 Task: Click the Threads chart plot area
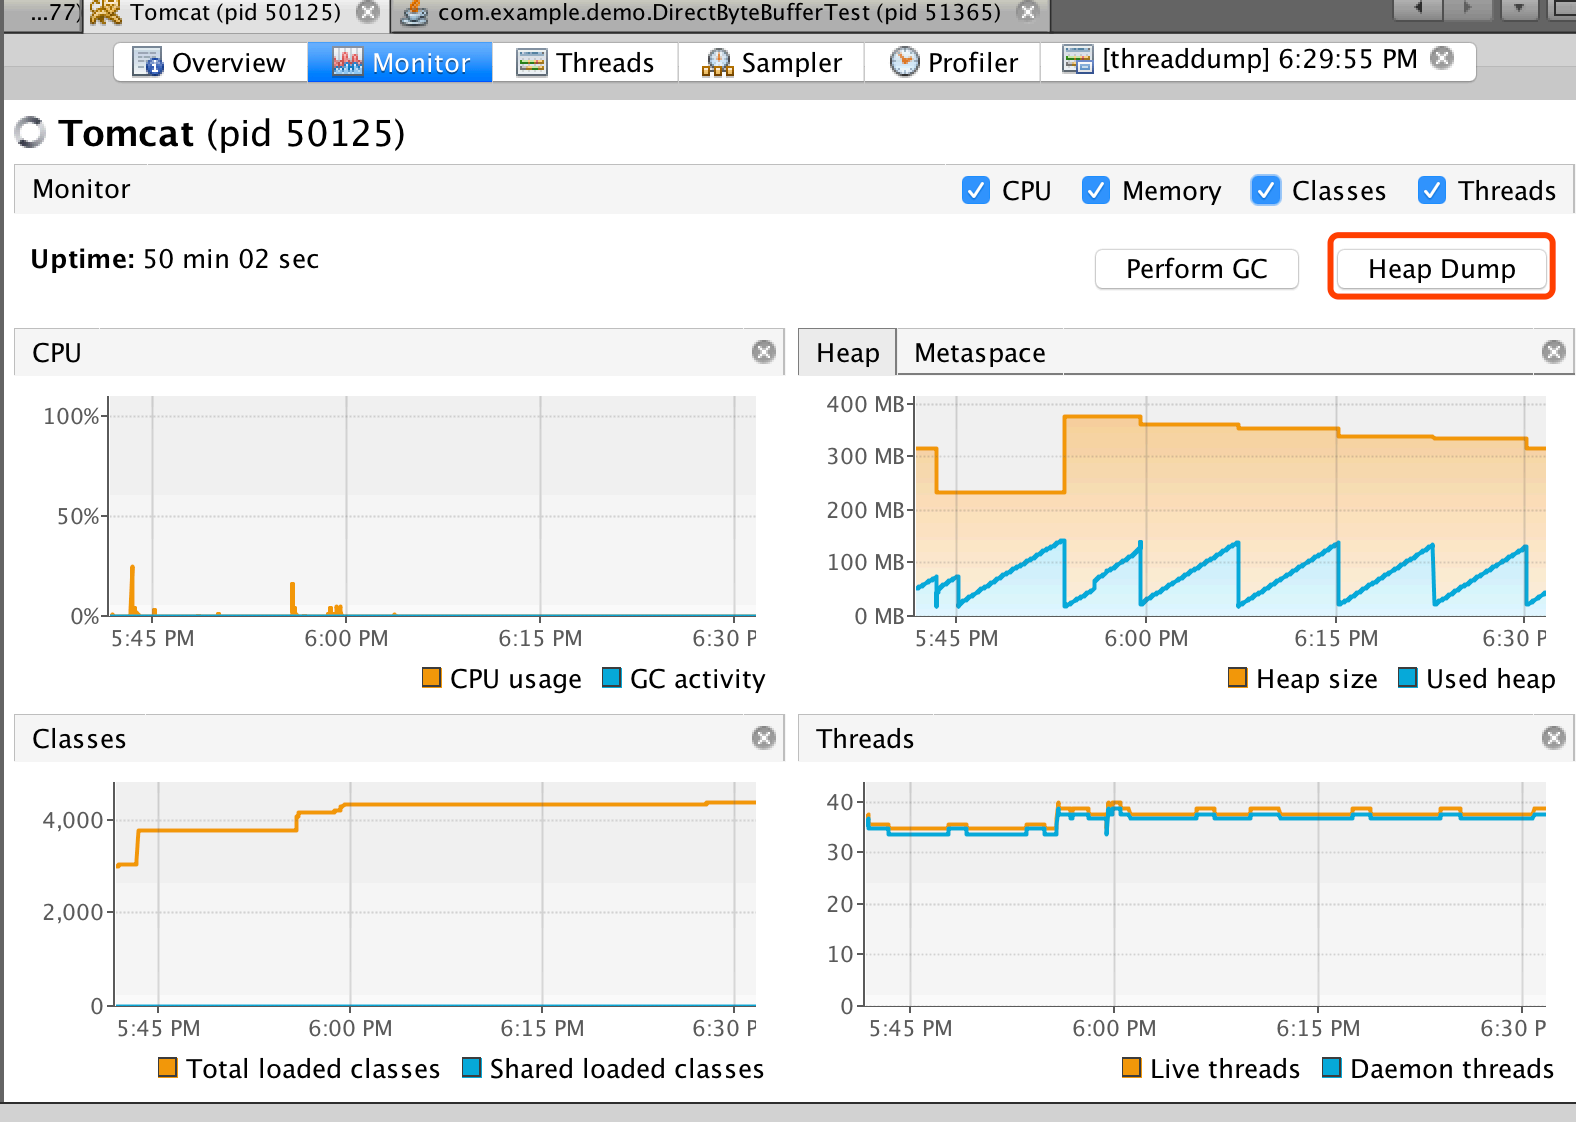(1205, 894)
